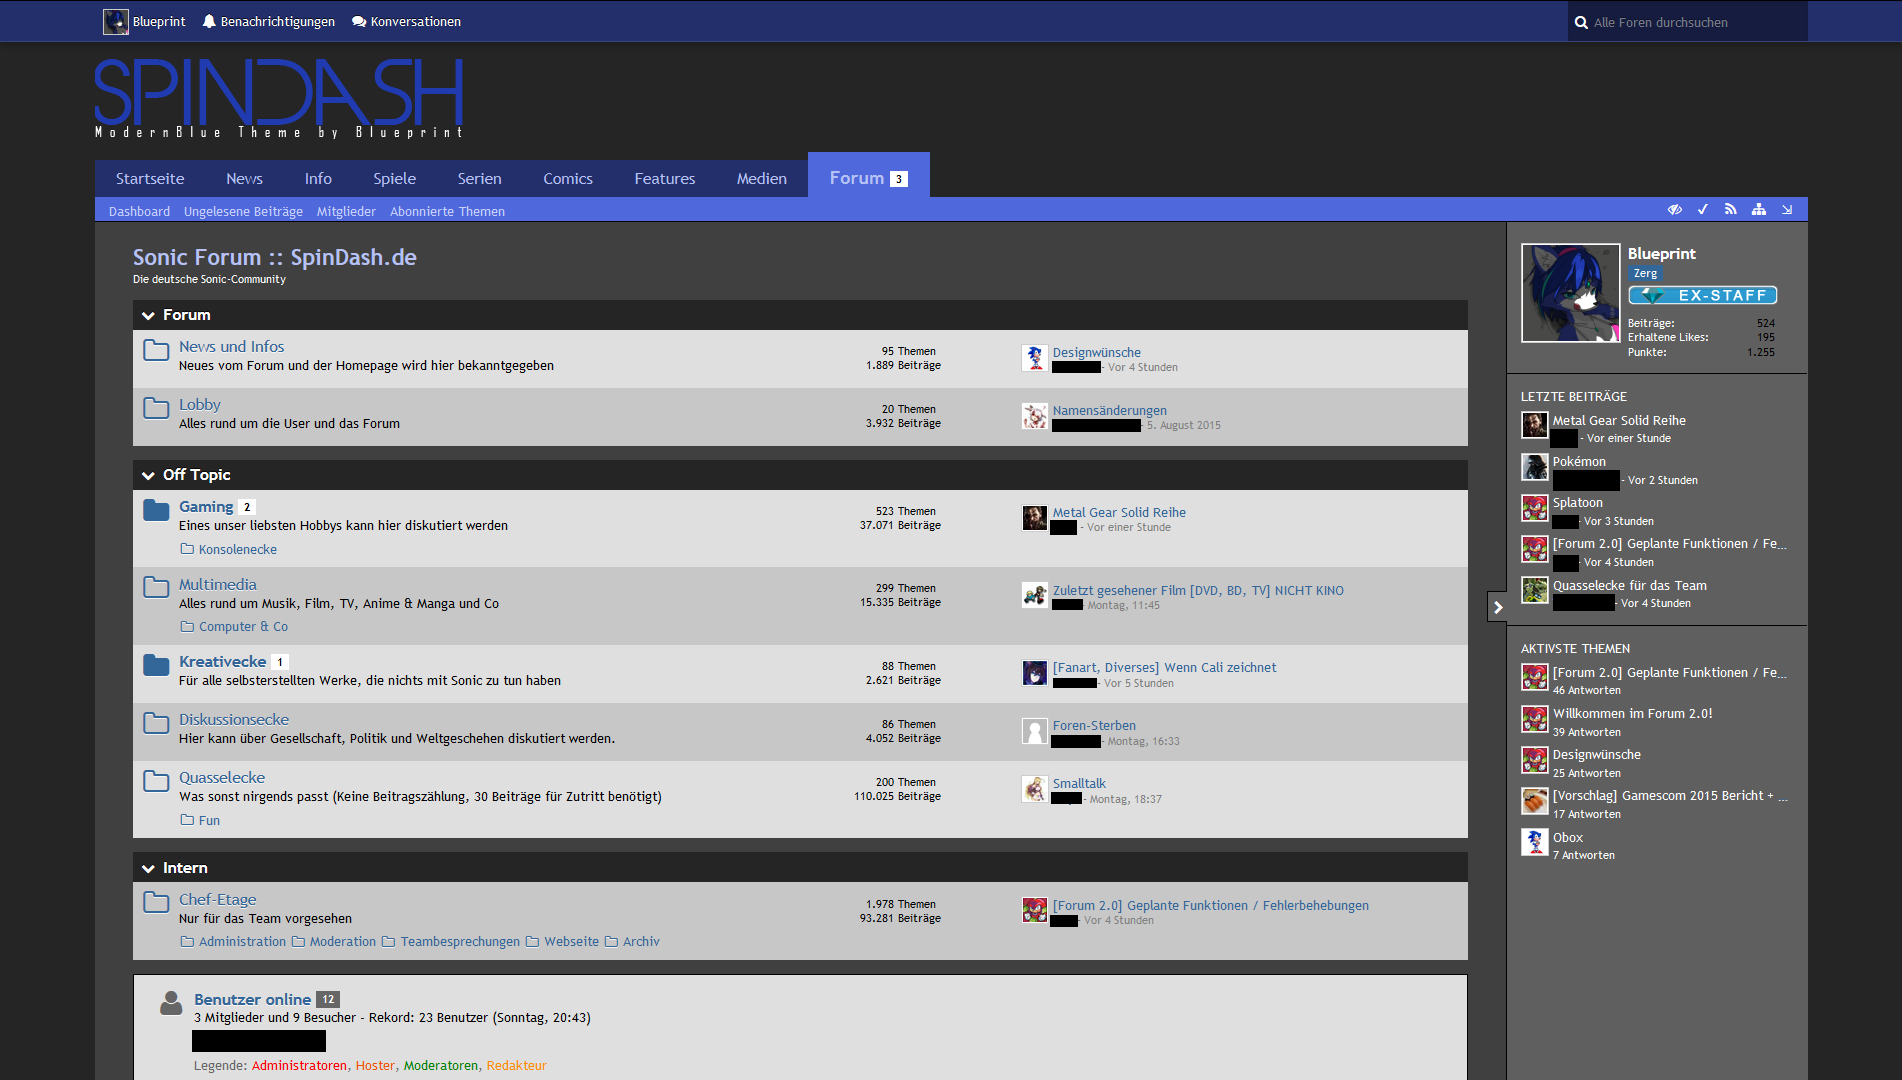This screenshot has width=1902, height=1080.
Task: Collapse the Forum category
Action: click(x=148, y=315)
